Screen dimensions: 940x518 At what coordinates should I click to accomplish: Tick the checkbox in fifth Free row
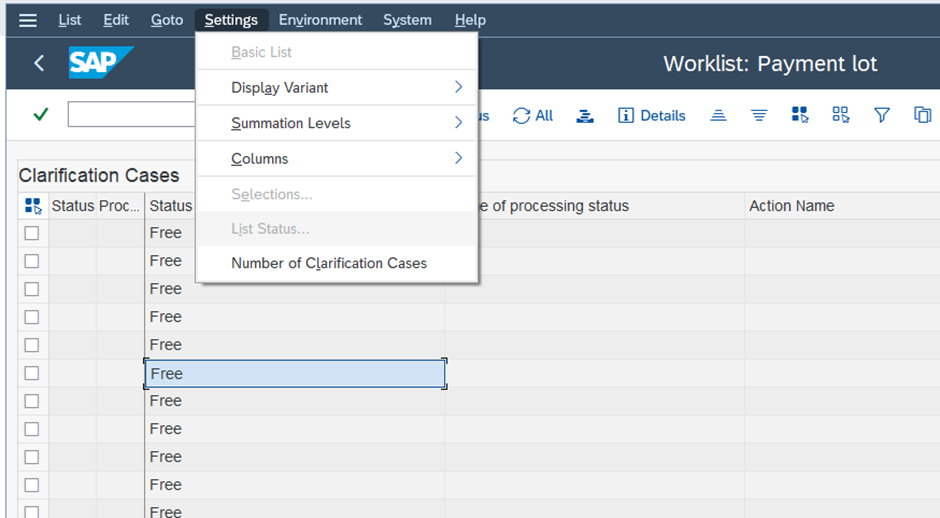point(32,345)
